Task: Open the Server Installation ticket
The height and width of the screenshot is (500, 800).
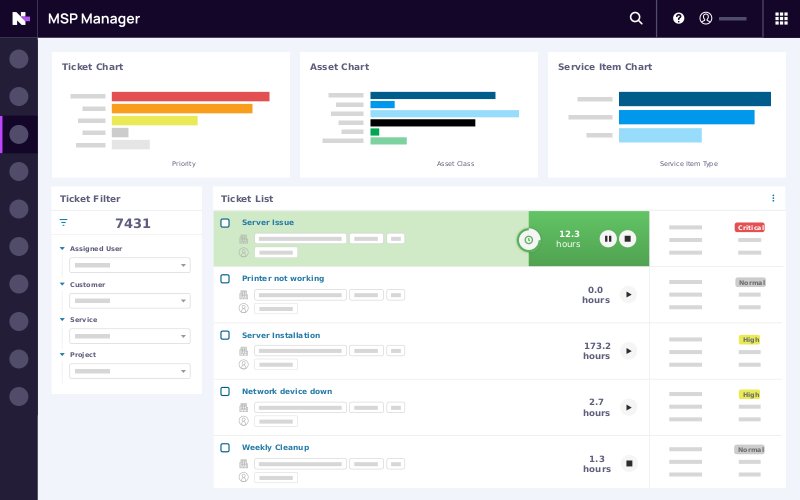Action: tap(281, 335)
